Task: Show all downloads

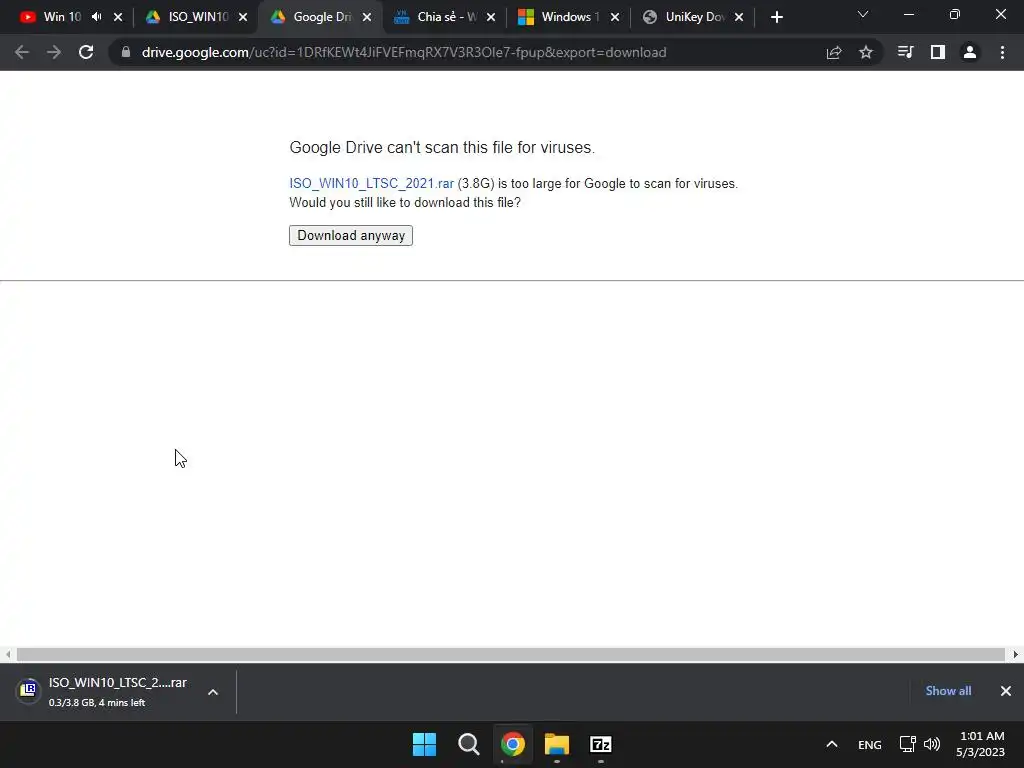Action: [x=948, y=691]
